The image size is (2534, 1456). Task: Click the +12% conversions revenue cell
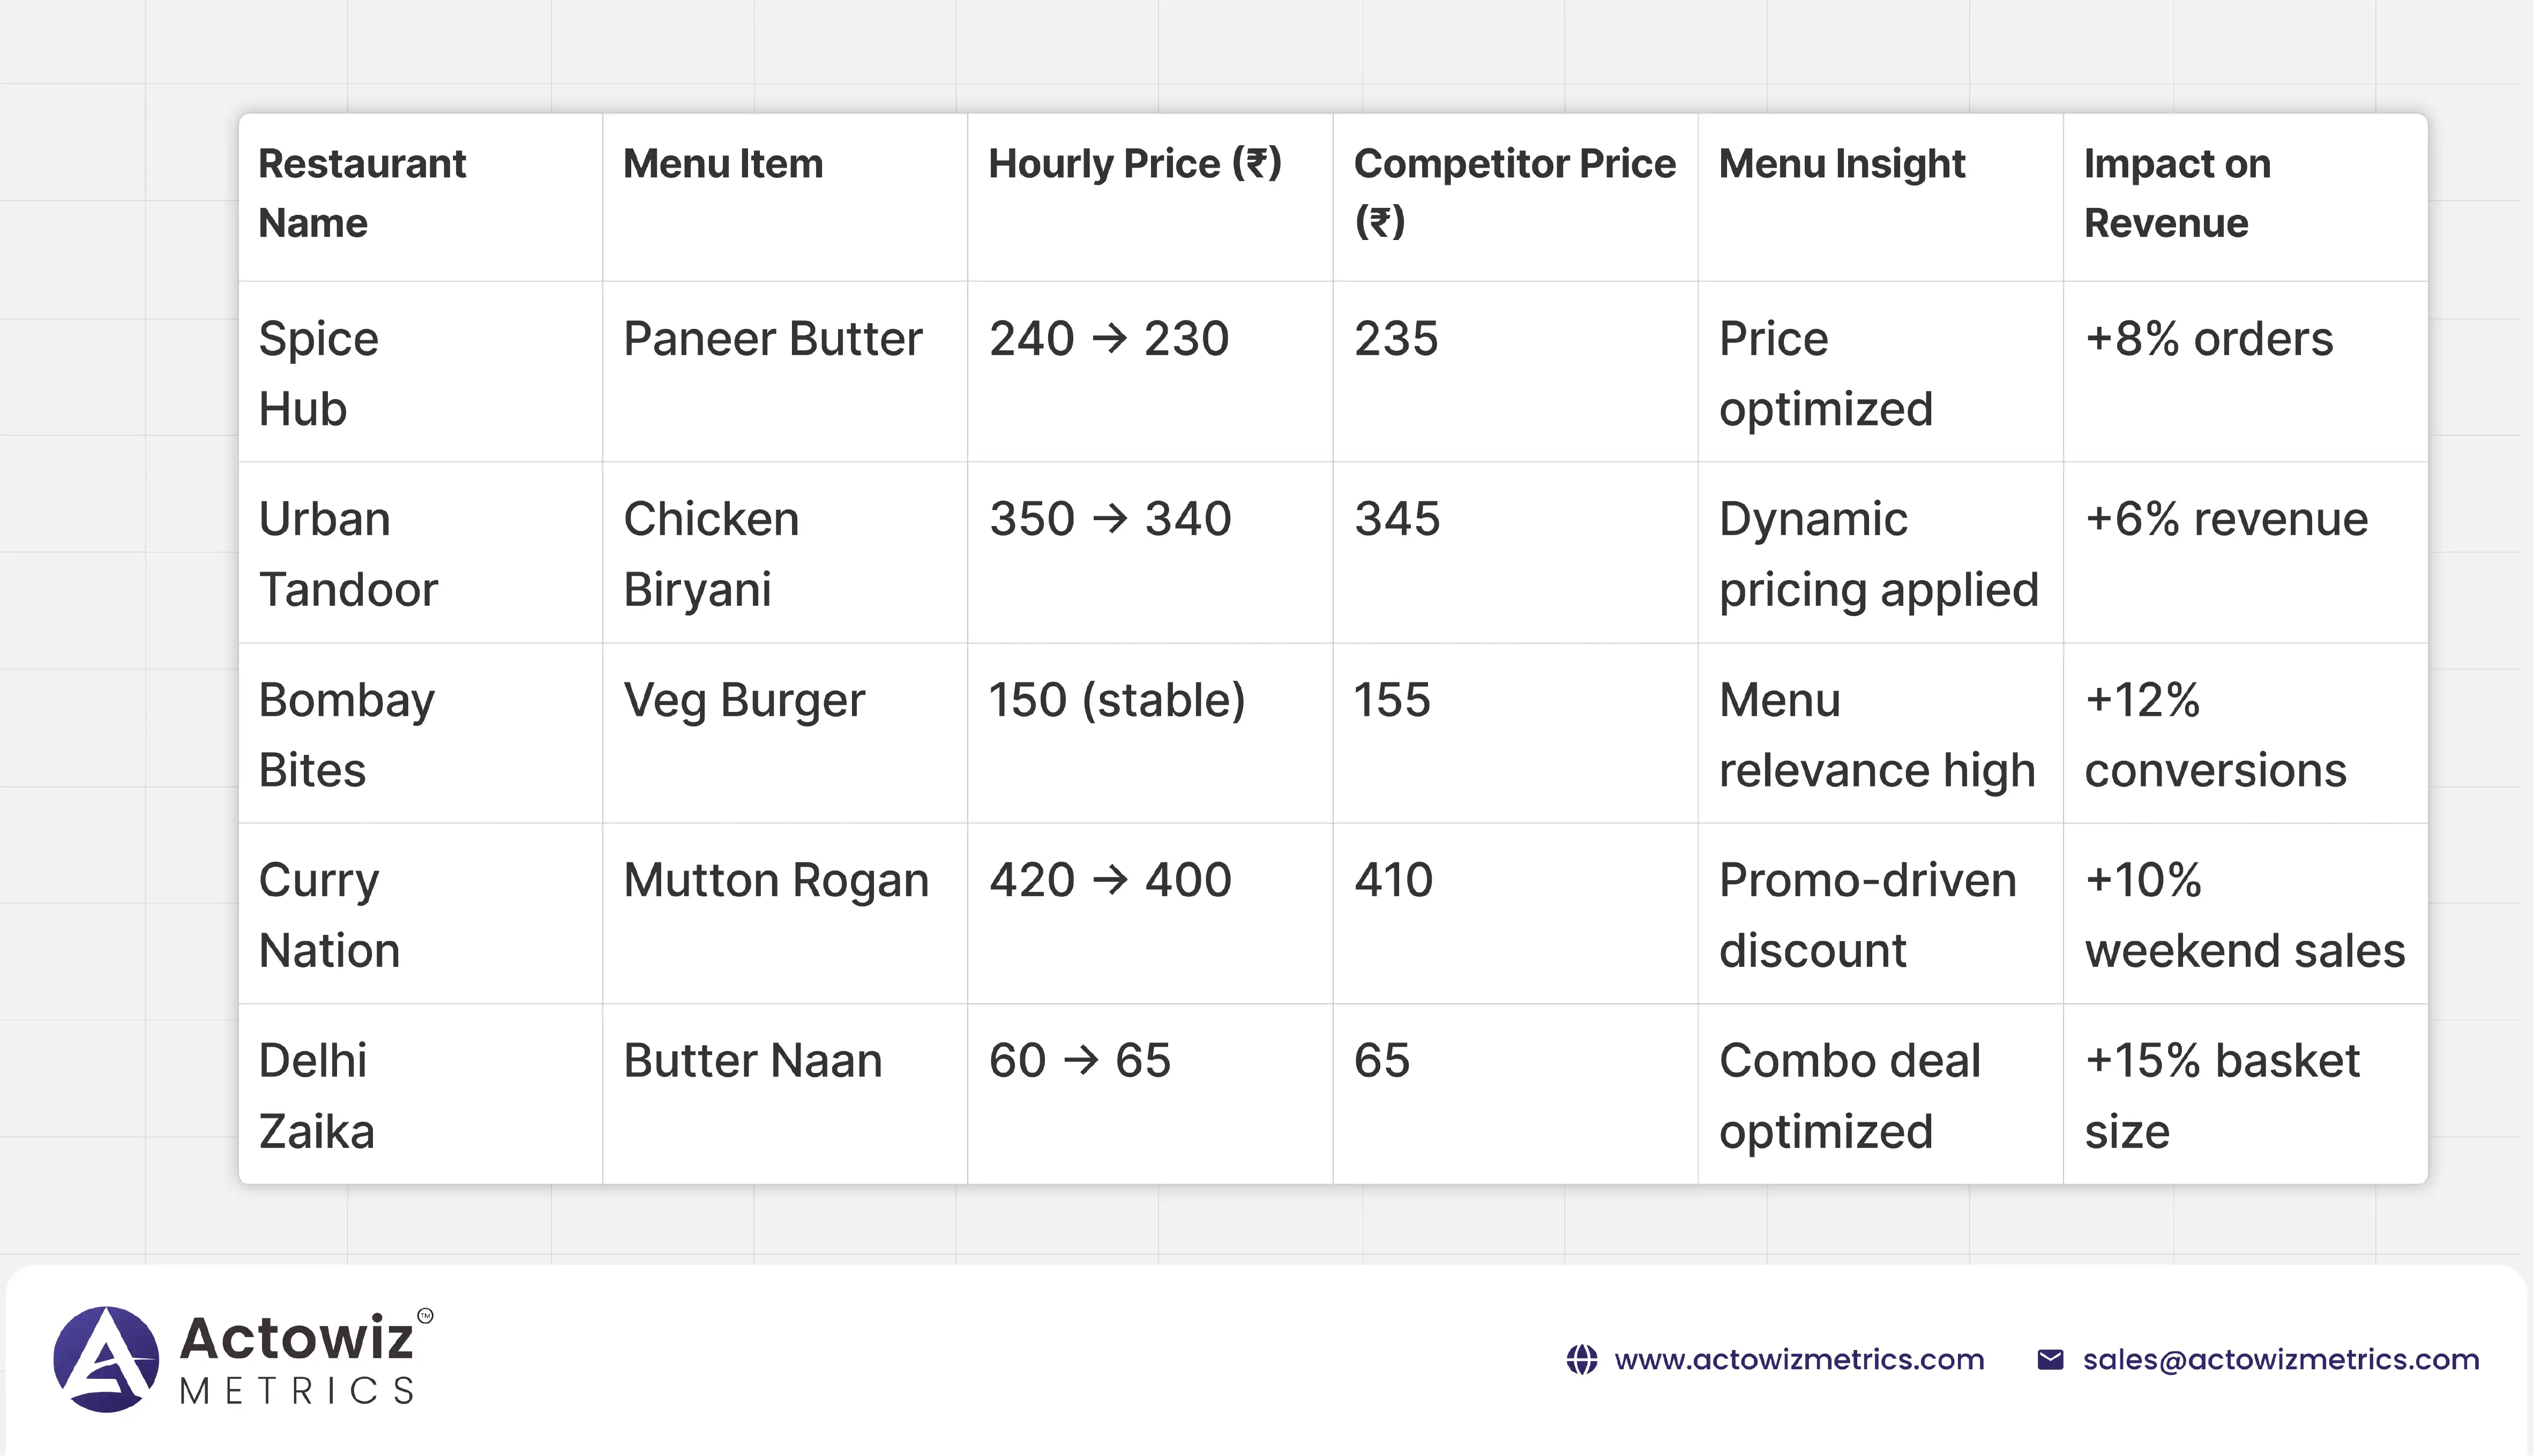tap(2215, 734)
